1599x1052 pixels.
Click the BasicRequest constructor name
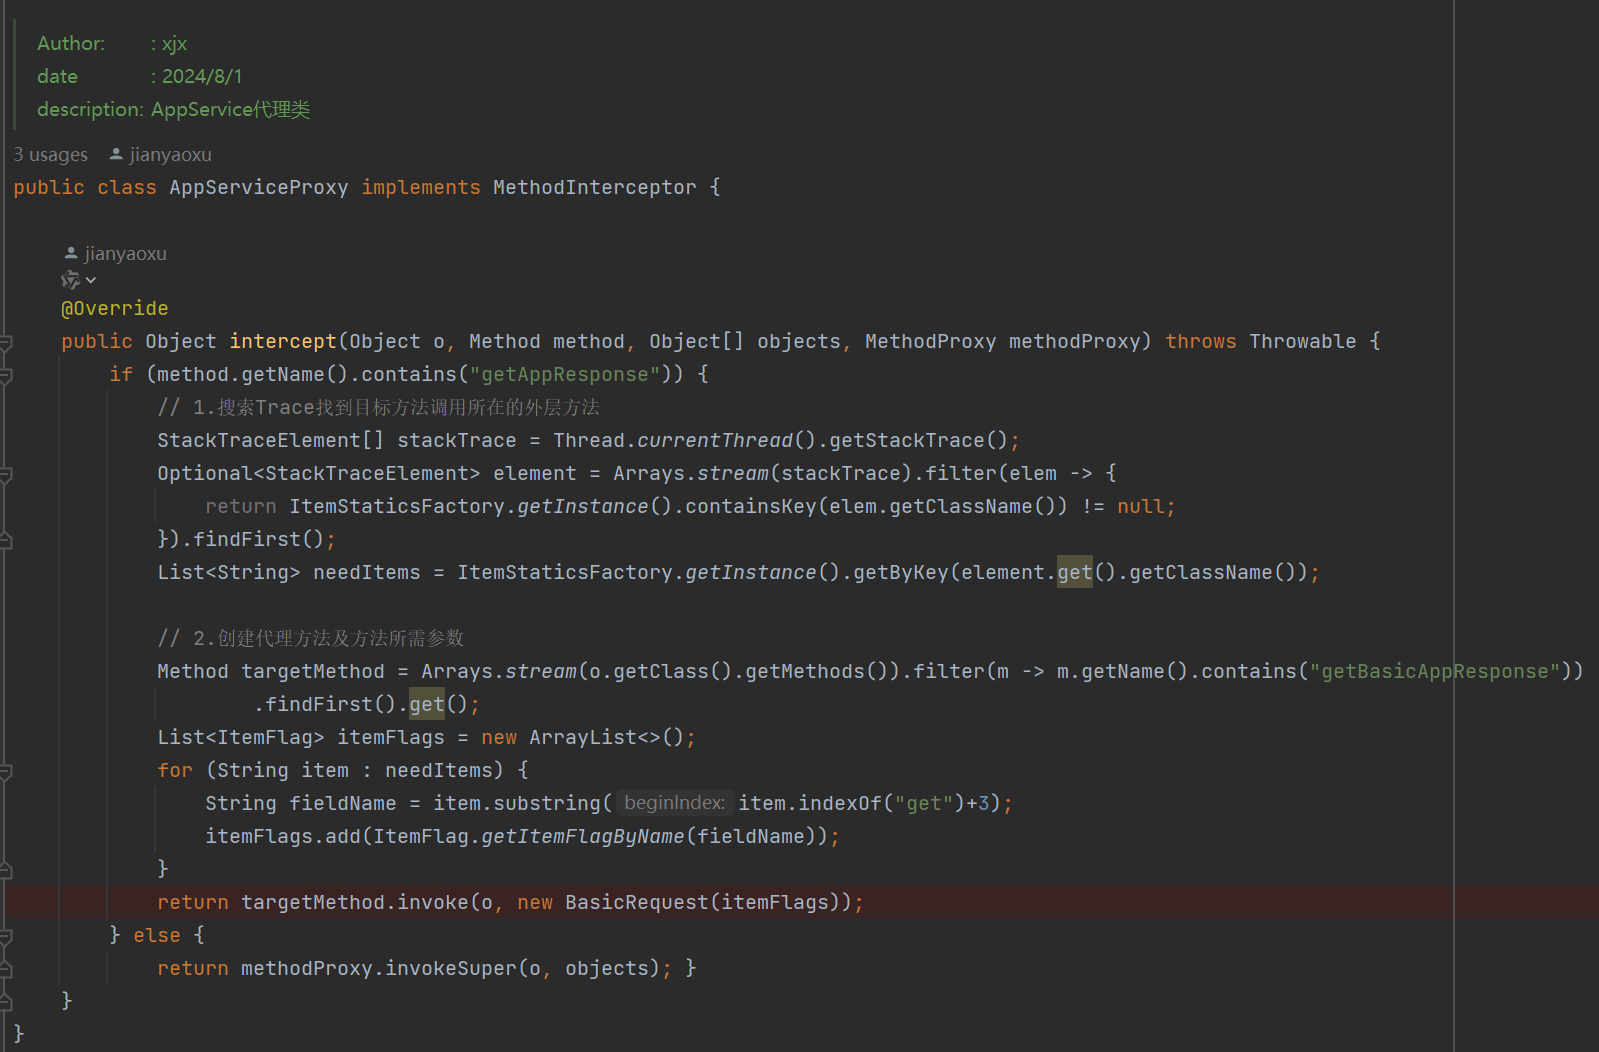pyautogui.click(x=637, y=902)
